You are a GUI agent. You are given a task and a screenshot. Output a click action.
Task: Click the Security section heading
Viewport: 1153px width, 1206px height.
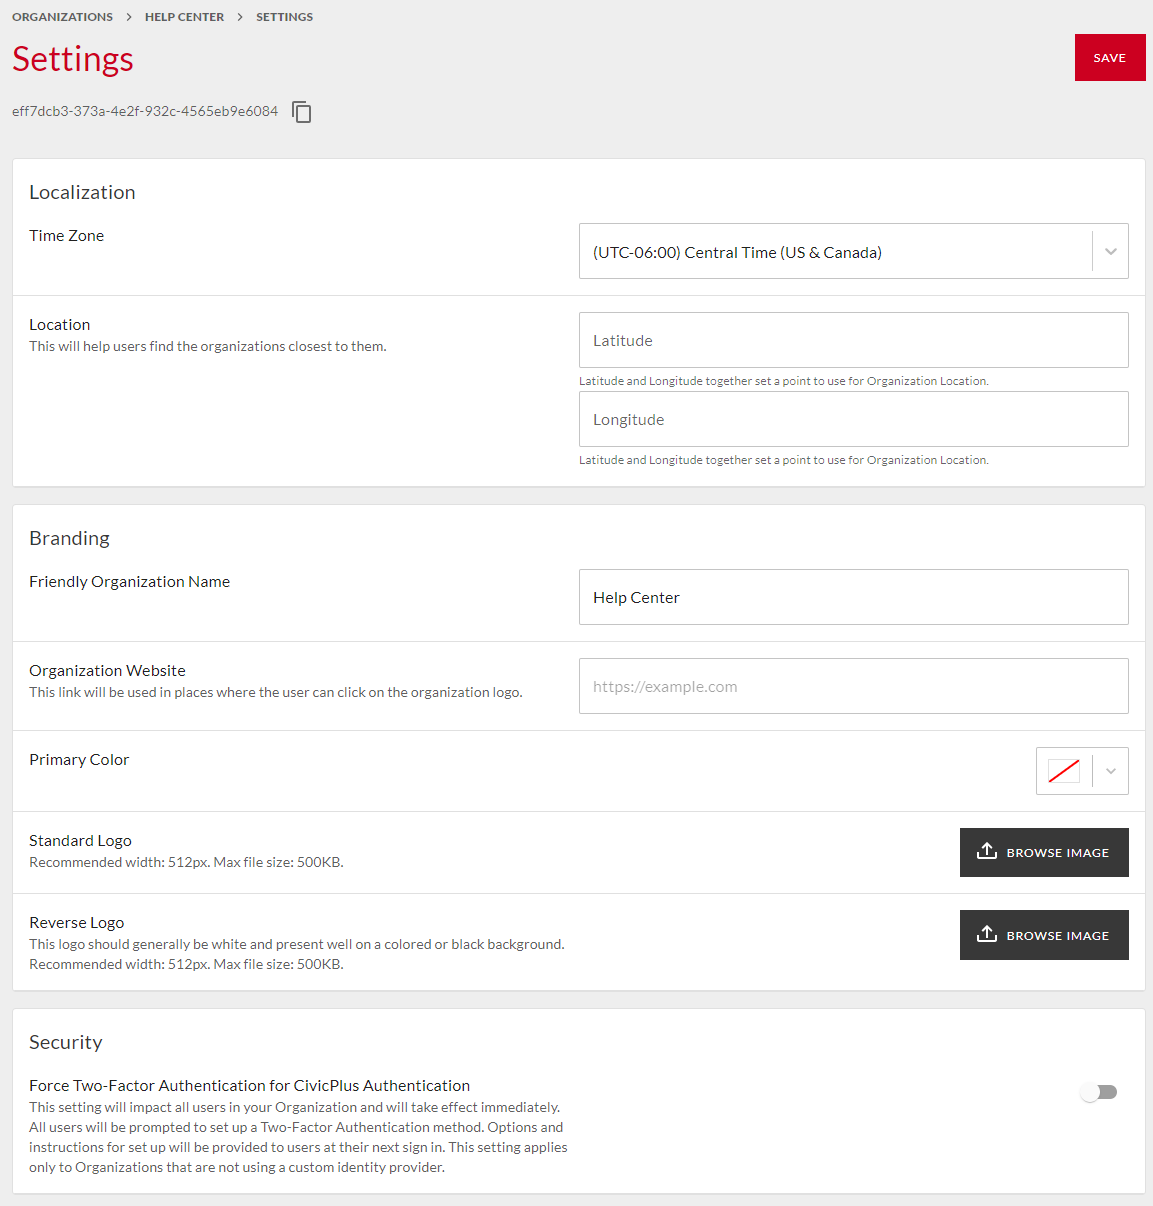(66, 1042)
